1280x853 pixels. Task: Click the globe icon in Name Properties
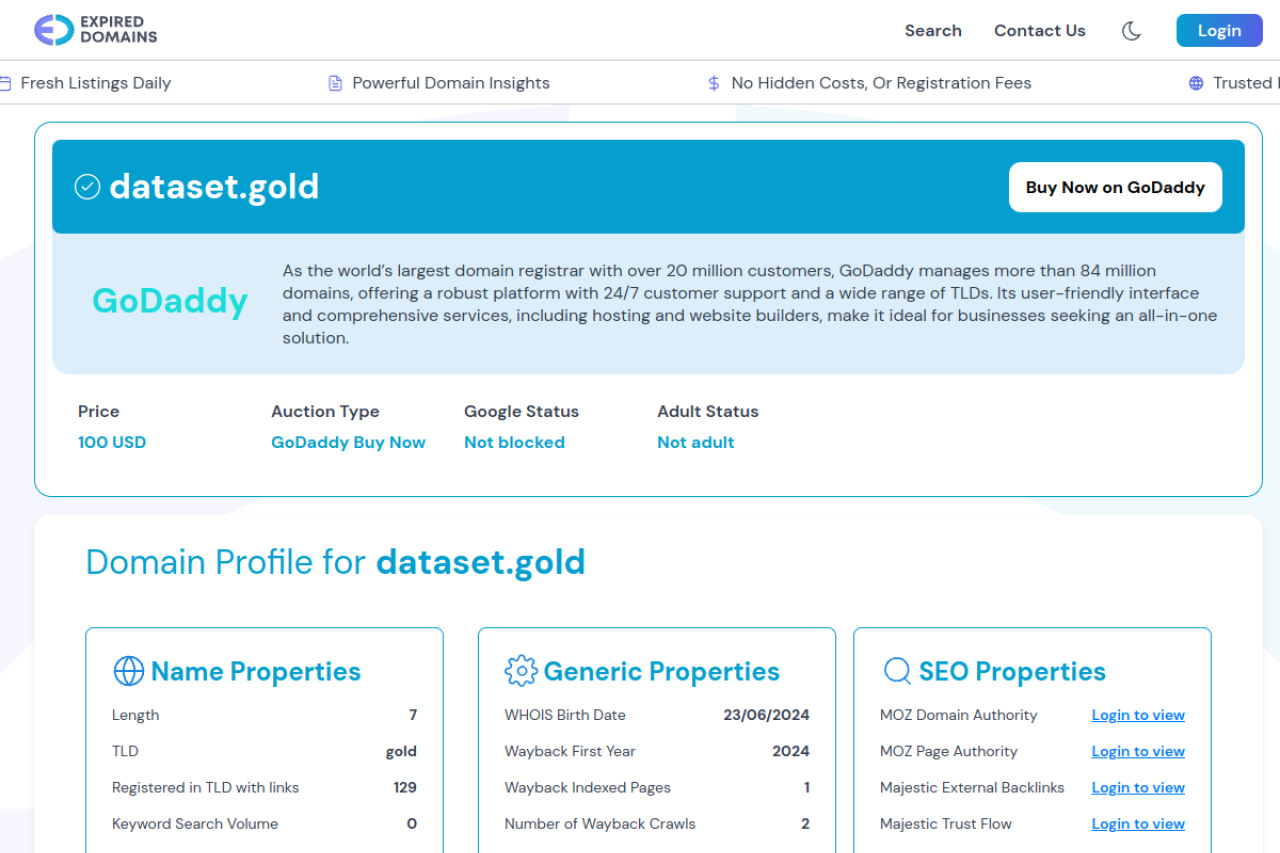pos(129,671)
